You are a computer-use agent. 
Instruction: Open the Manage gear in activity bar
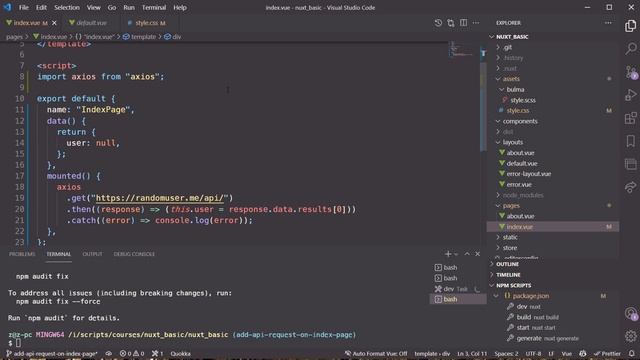click(631, 336)
